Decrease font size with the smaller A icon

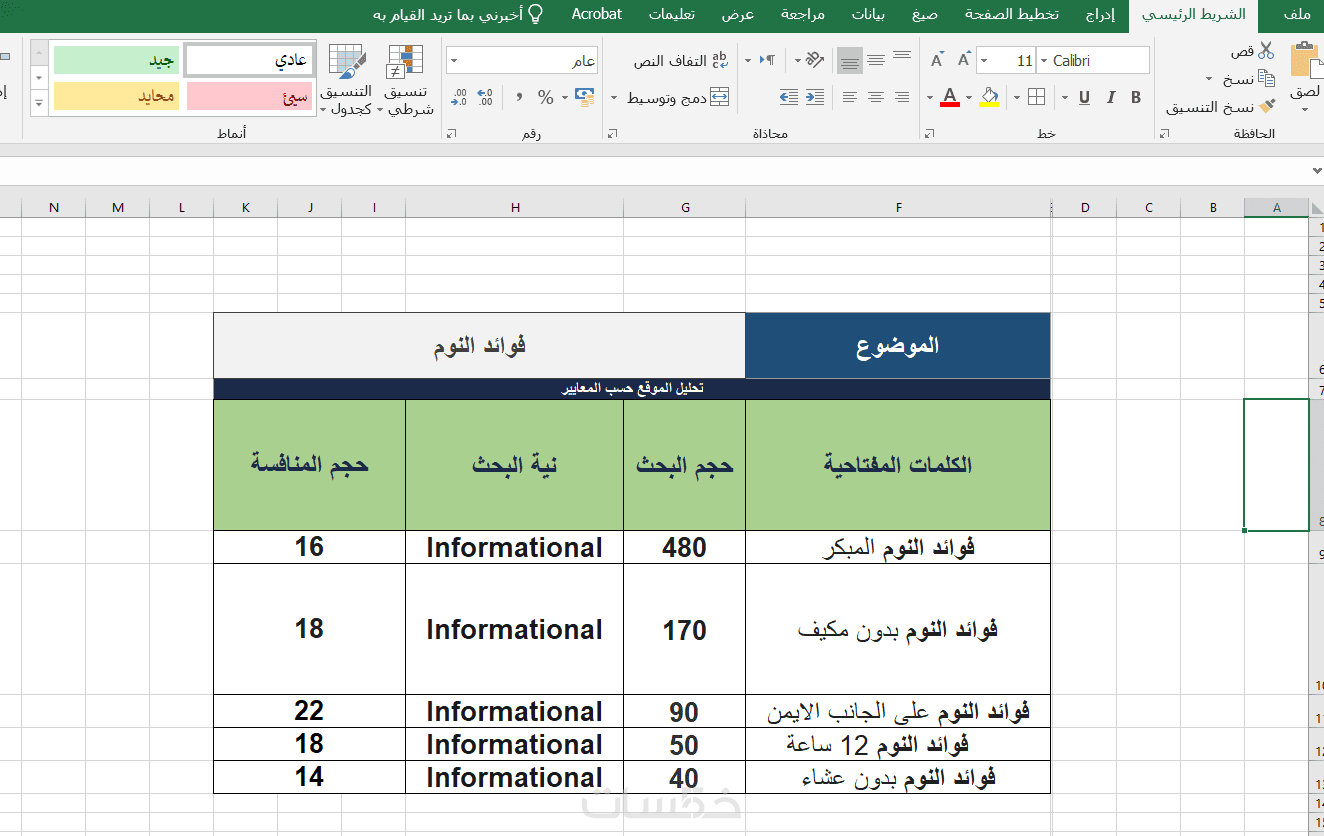point(937,60)
